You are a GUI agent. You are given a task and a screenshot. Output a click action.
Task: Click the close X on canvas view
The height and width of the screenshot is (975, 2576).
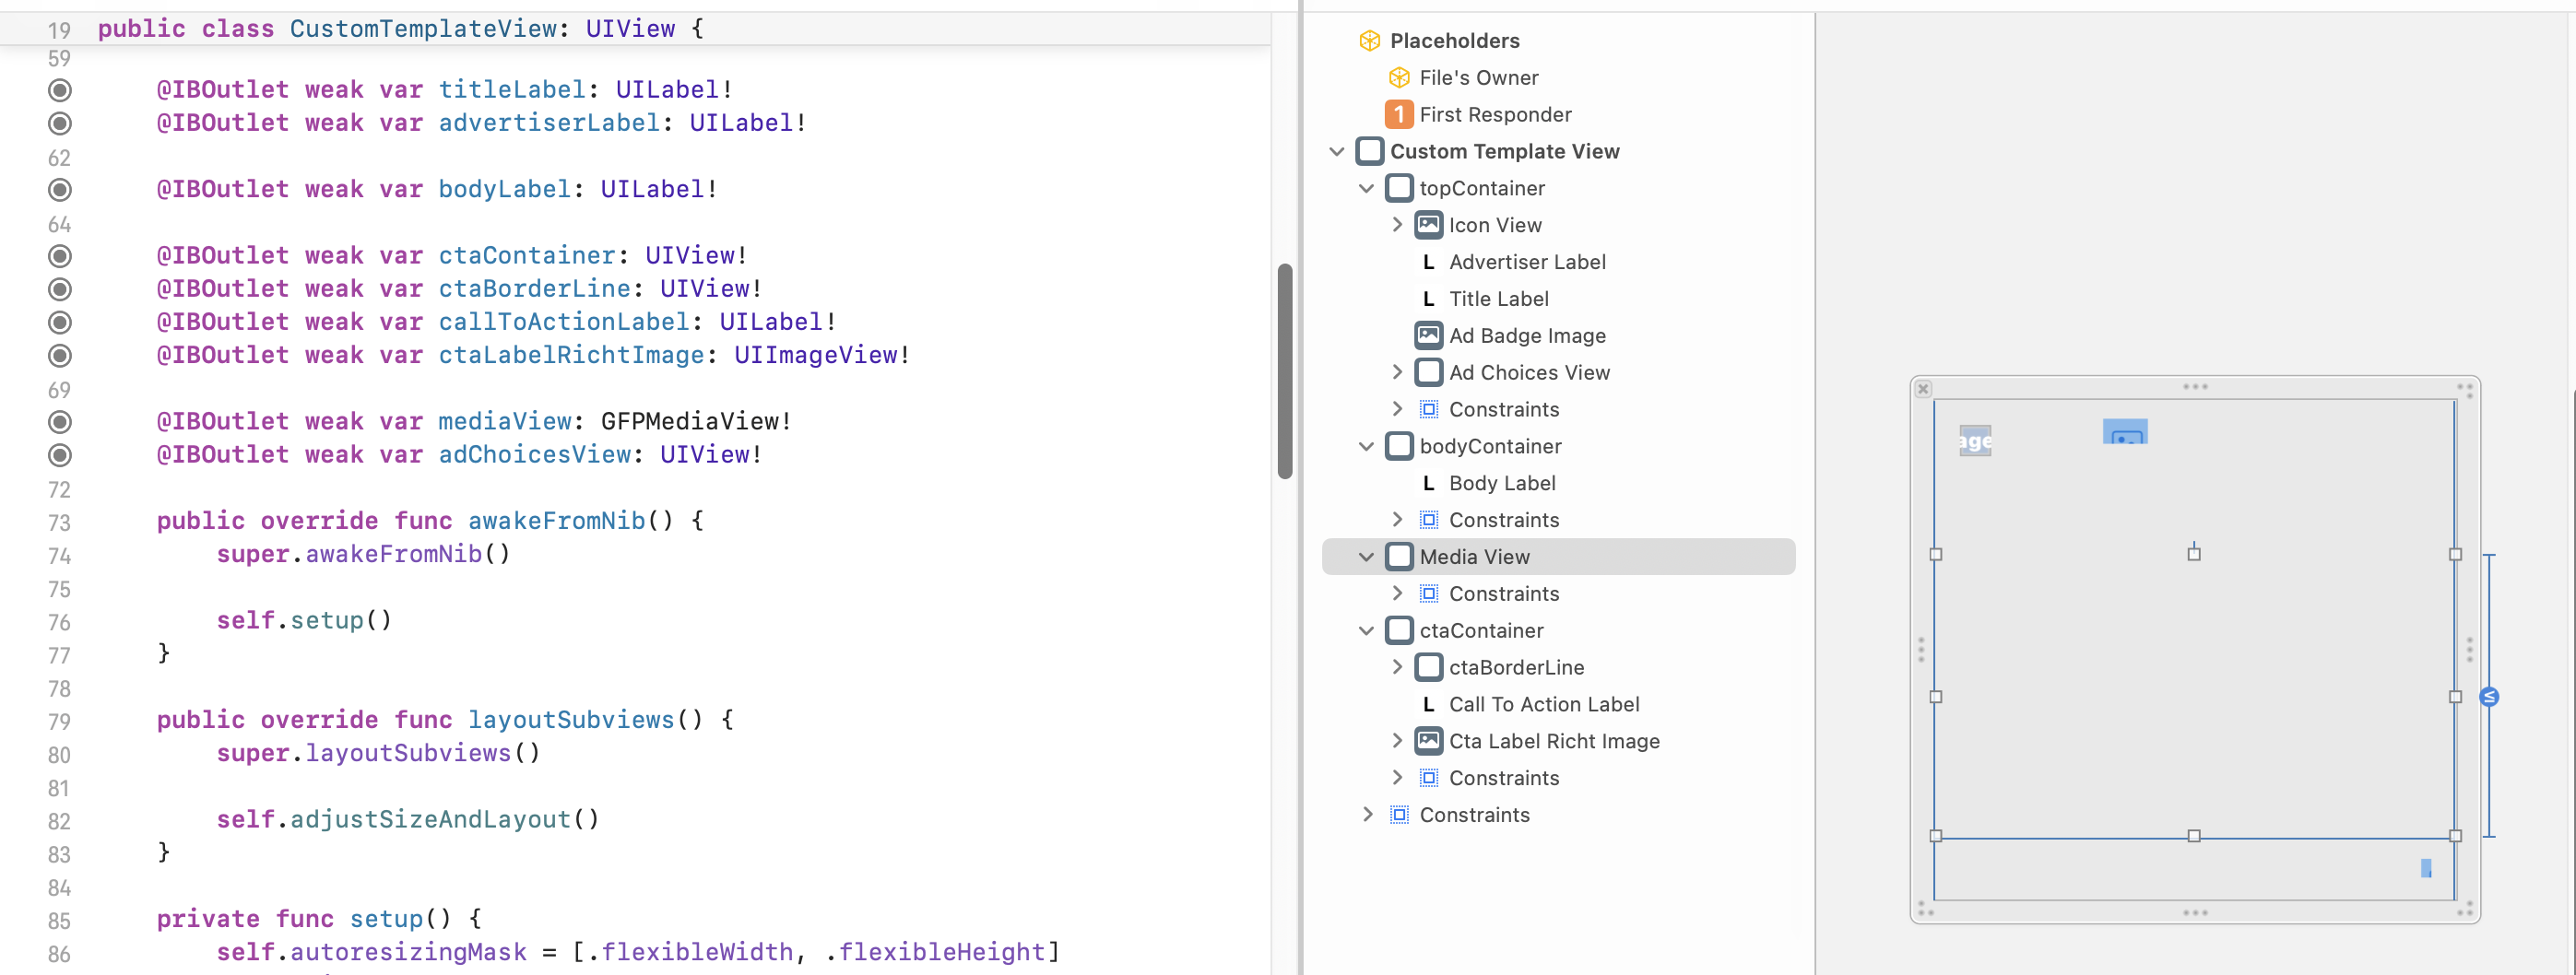(1923, 389)
